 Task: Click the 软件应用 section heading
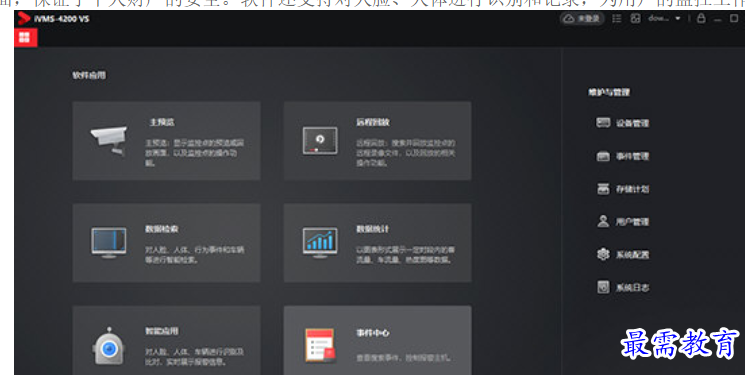click(89, 75)
